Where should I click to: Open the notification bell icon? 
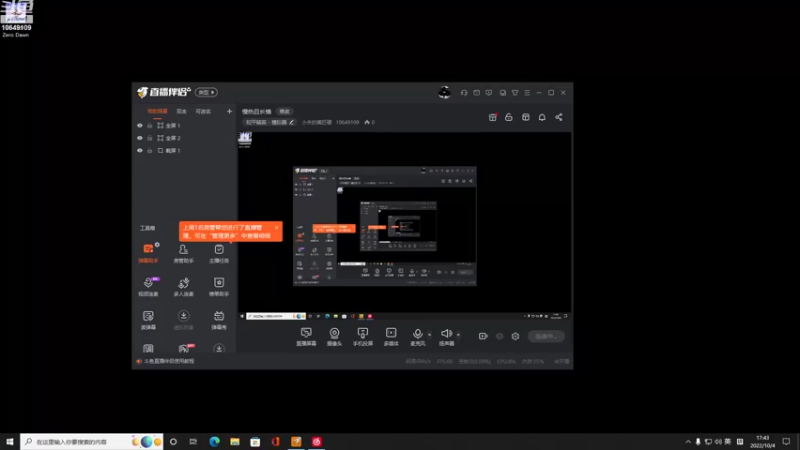542,117
